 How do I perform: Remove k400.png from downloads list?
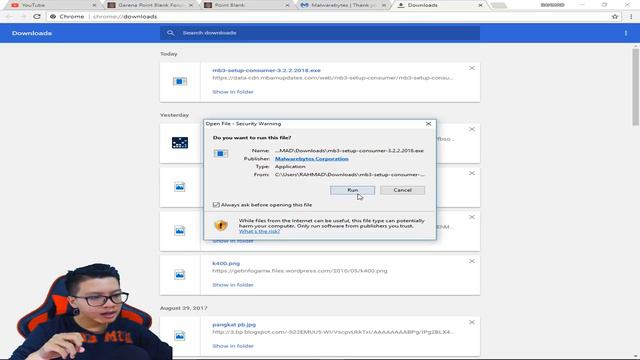pyautogui.click(x=472, y=261)
